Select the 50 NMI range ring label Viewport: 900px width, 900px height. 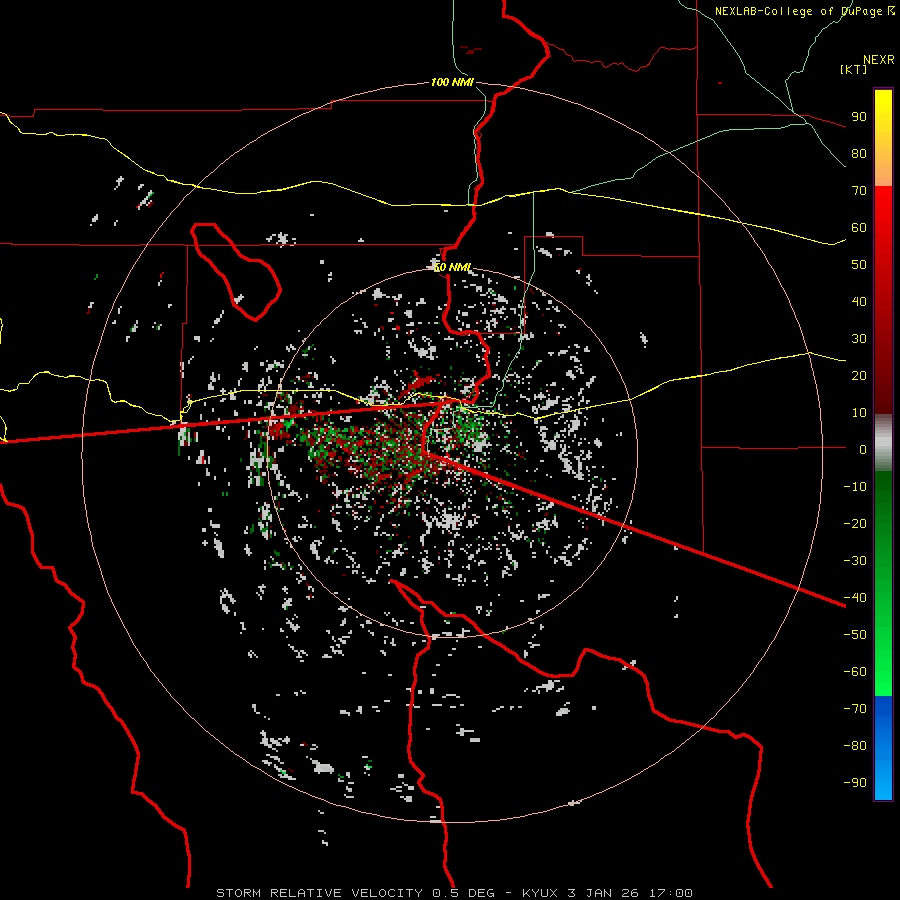pyautogui.click(x=452, y=267)
